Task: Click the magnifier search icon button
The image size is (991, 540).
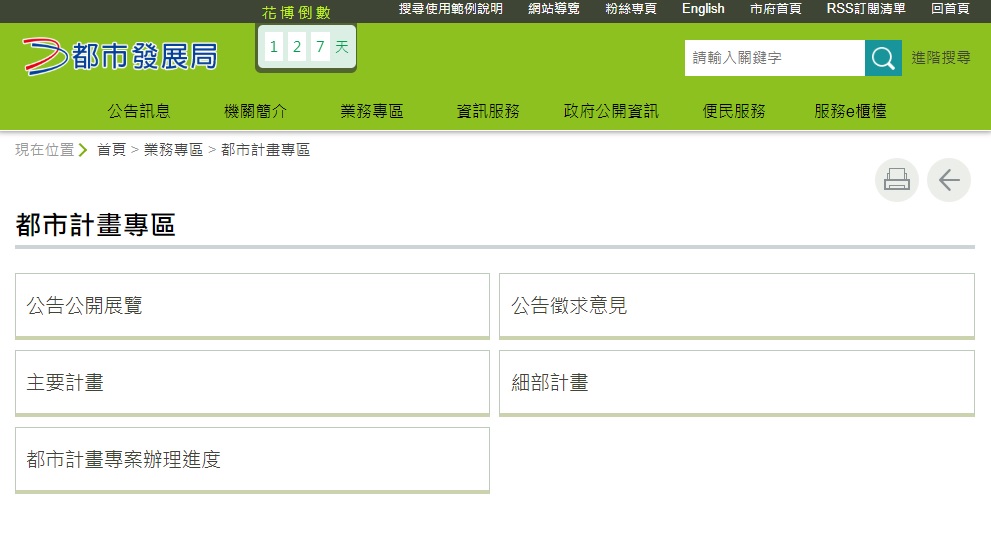Action: click(882, 58)
